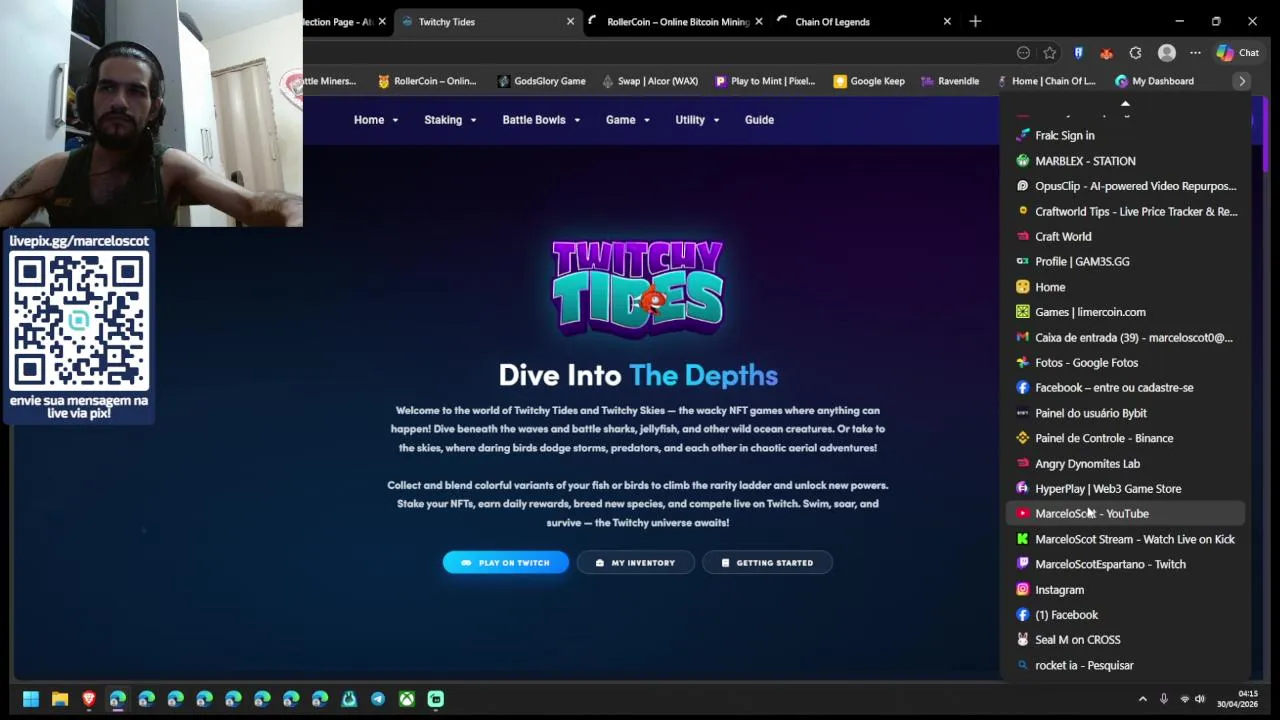Expand the Game navigation dropdown

(628, 120)
